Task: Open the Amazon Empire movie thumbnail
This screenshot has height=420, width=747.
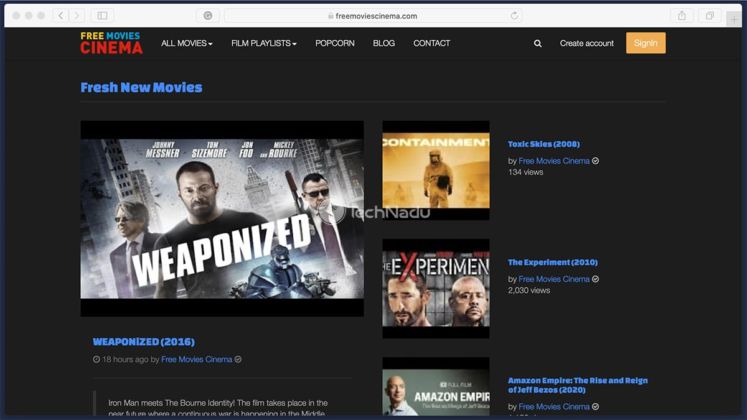Action: [x=436, y=387]
